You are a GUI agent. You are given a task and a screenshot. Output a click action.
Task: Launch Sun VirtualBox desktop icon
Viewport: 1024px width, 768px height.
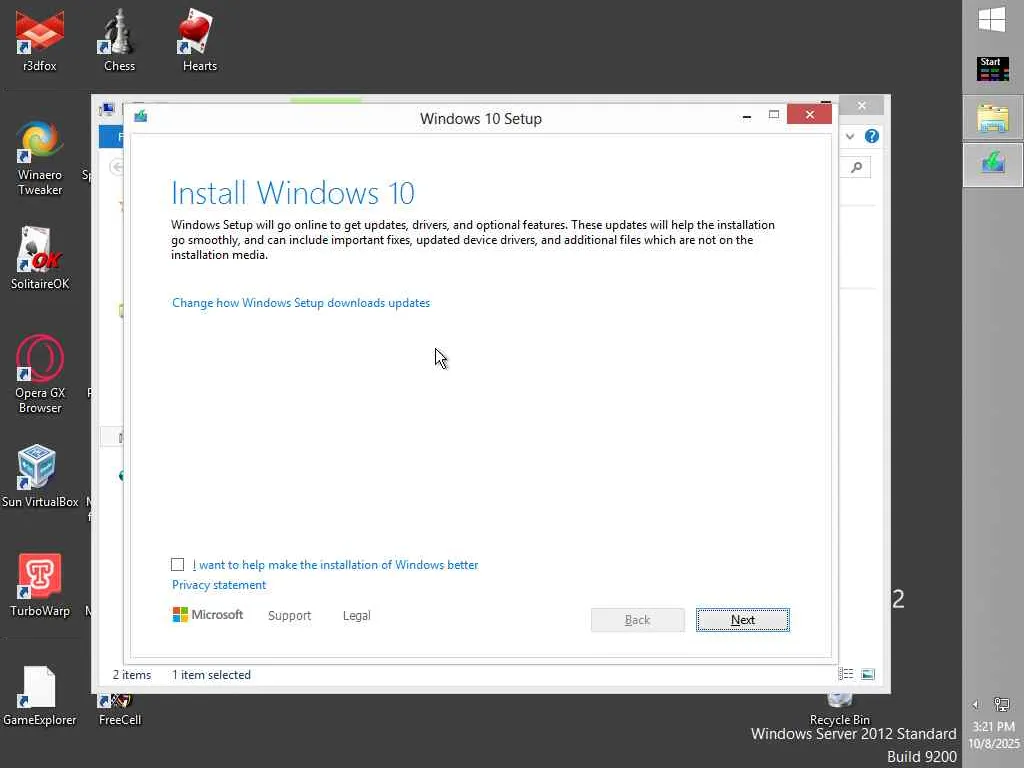click(x=40, y=475)
